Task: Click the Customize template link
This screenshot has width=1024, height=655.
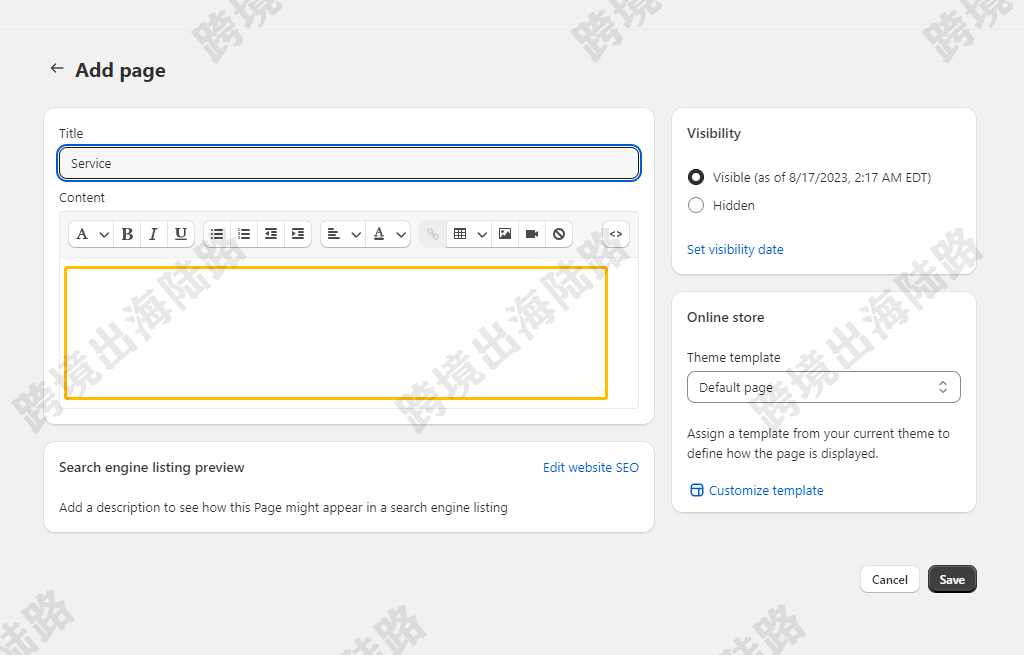Action: coord(756,490)
